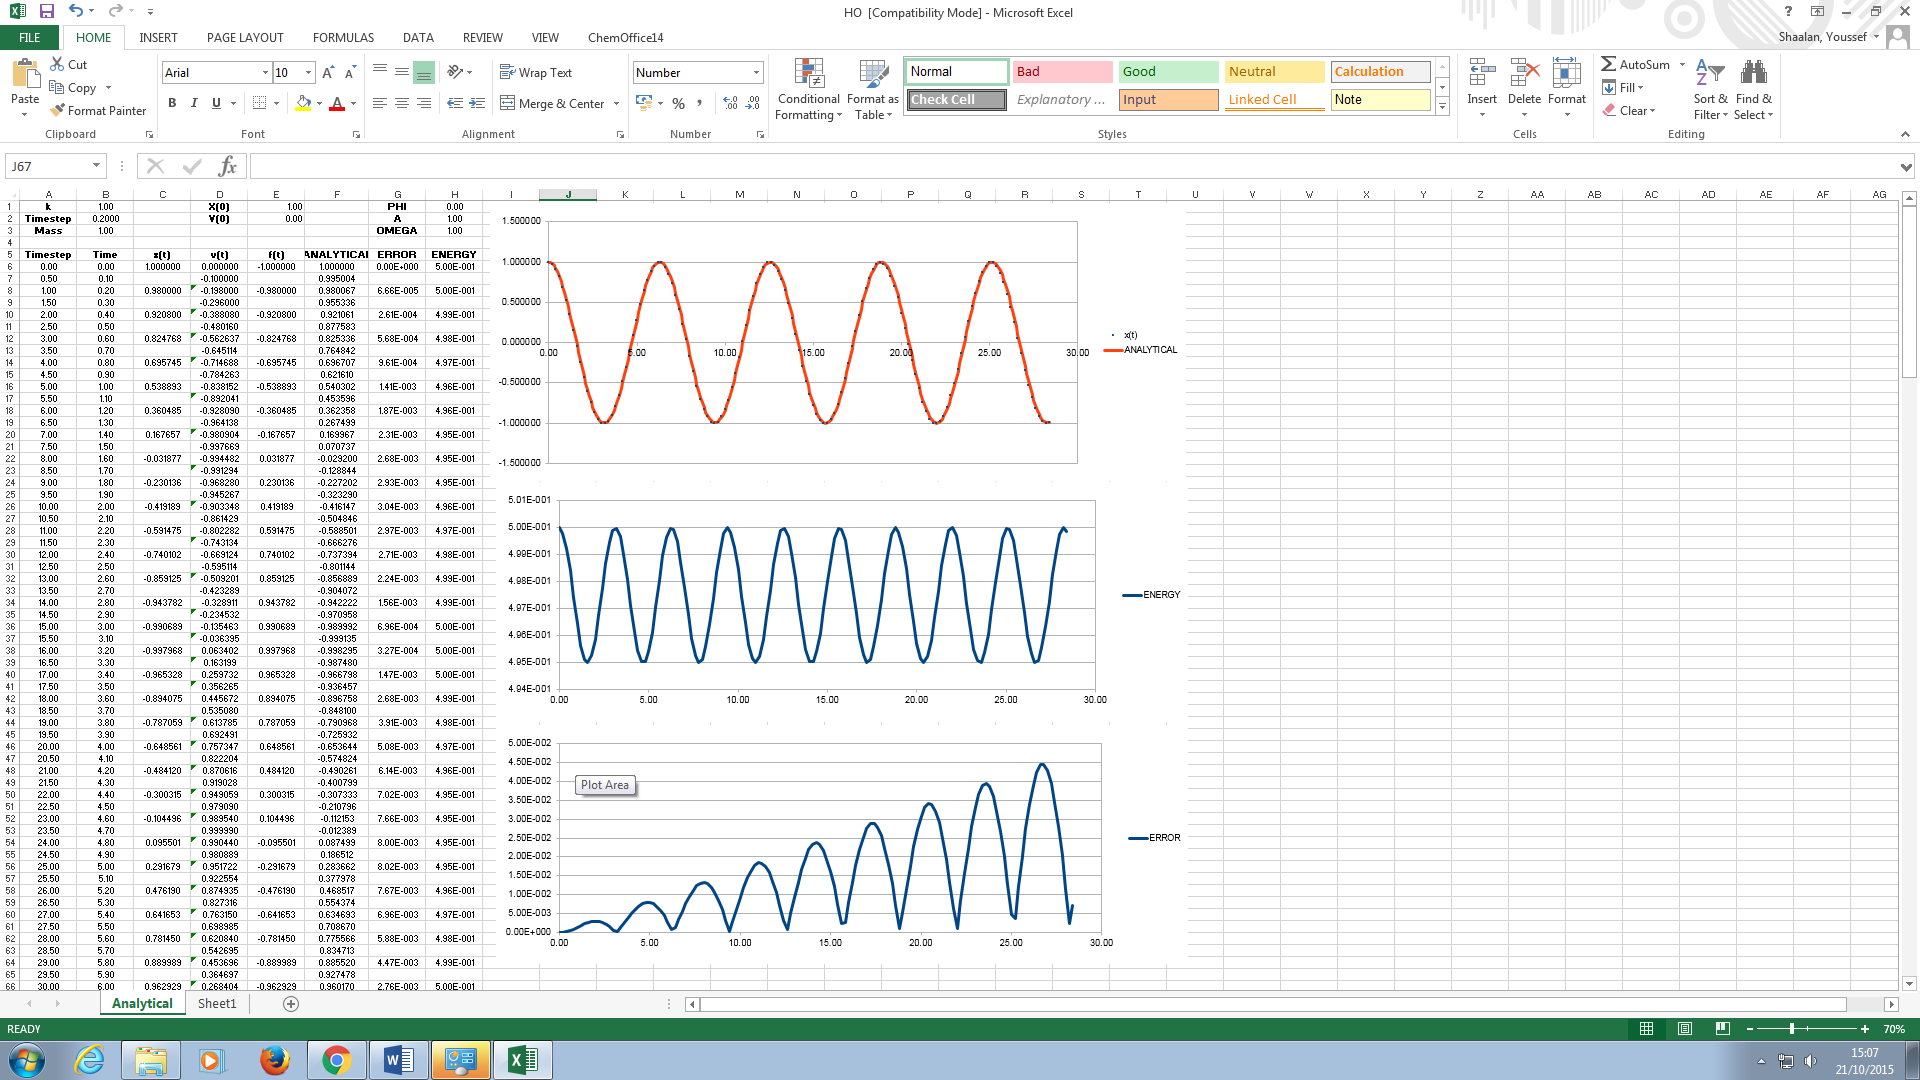Toggle Italic formatting
The height and width of the screenshot is (1080, 1920).
pyautogui.click(x=194, y=103)
